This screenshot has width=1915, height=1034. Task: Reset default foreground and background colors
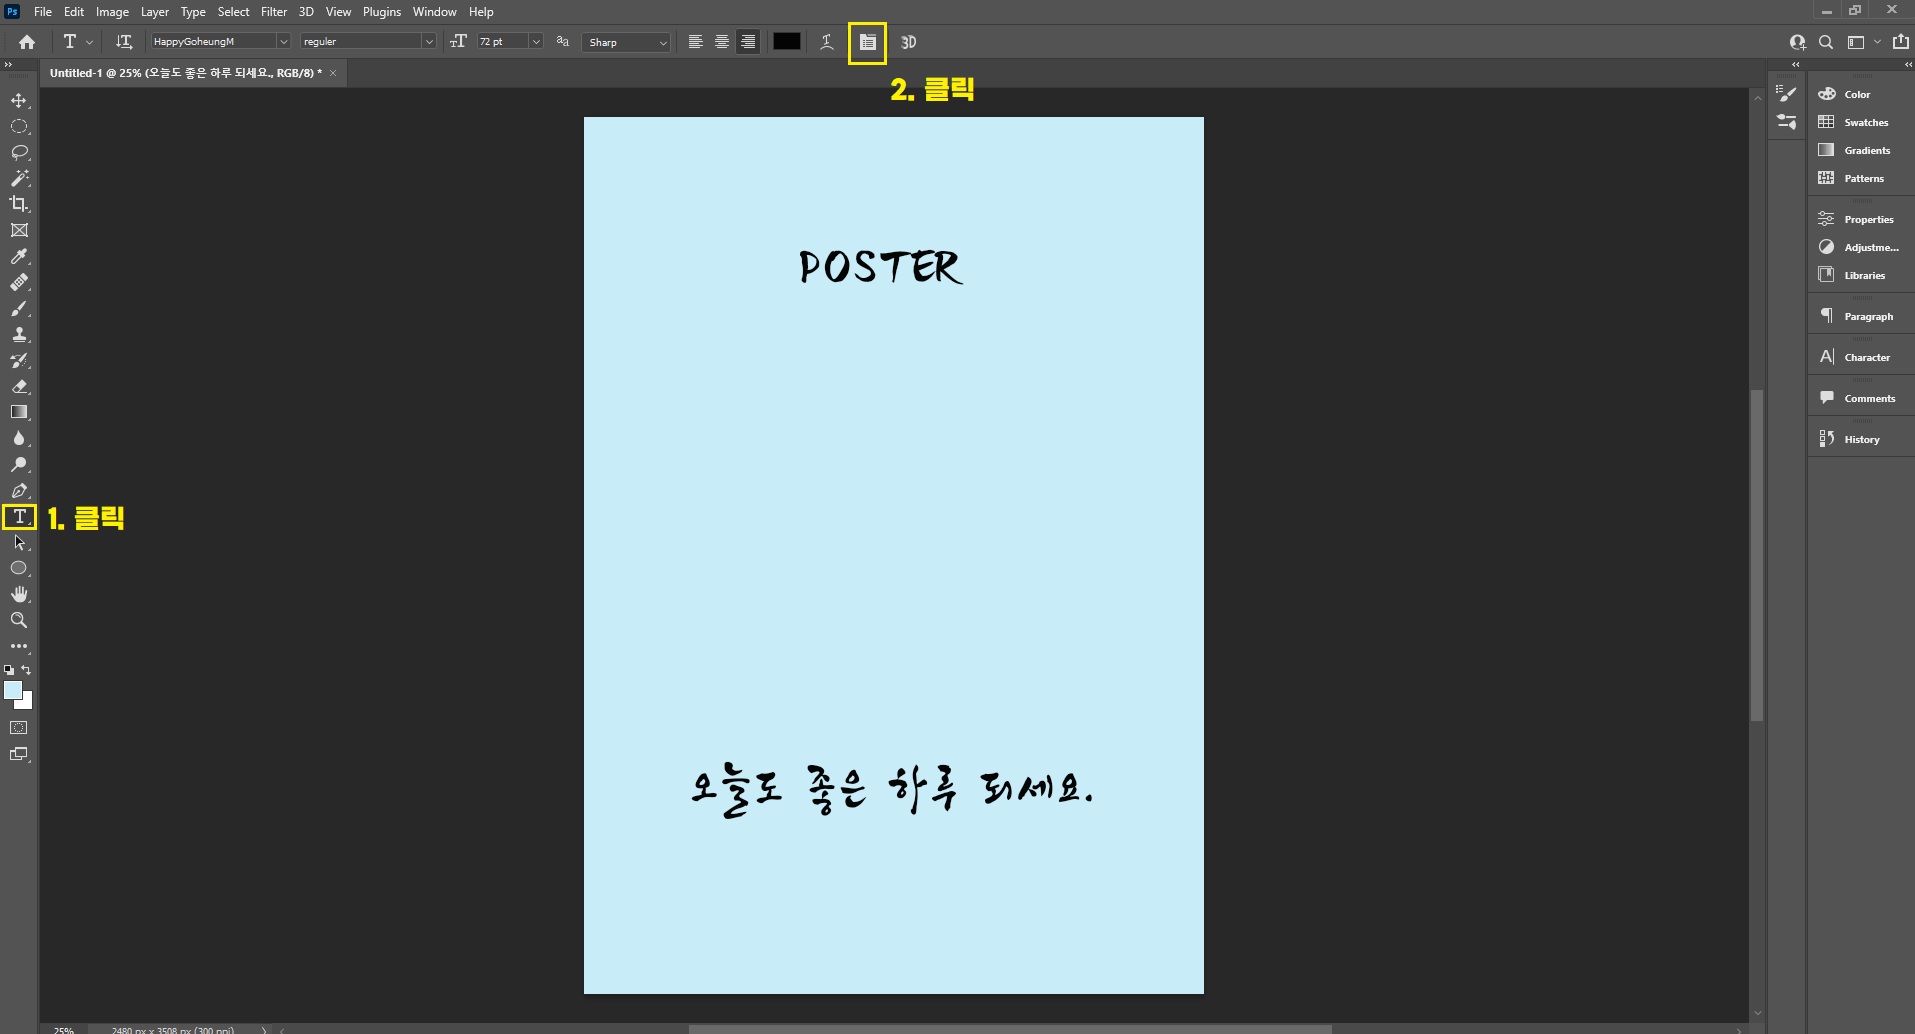point(9,670)
